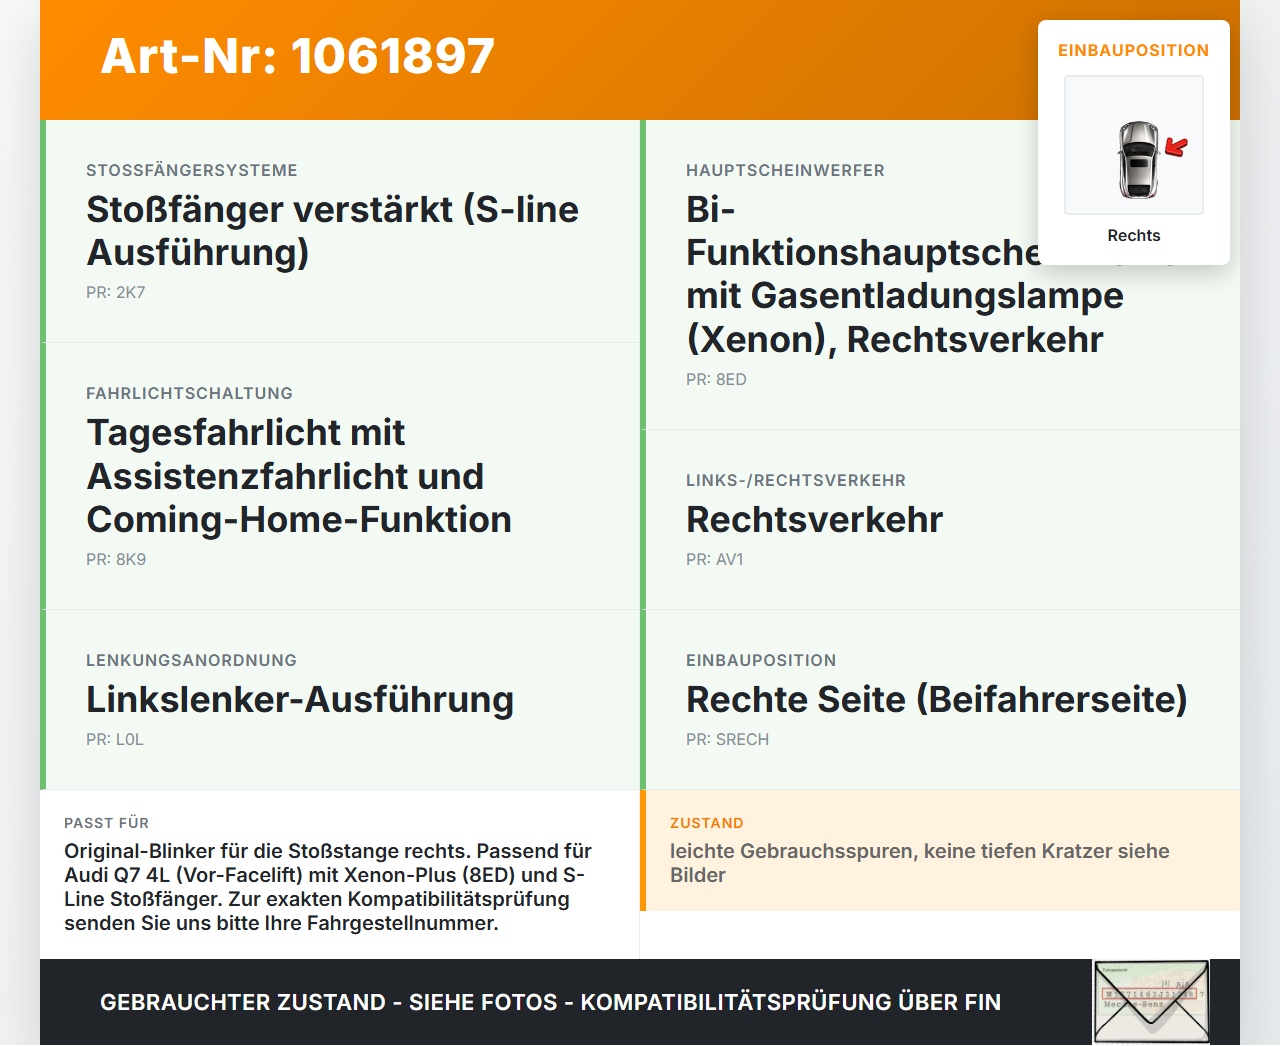Click the 'Rechtsverkehr' heading under LINKS-/RECHTSVERKEHR
This screenshot has width=1280, height=1046.
[x=814, y=520]
